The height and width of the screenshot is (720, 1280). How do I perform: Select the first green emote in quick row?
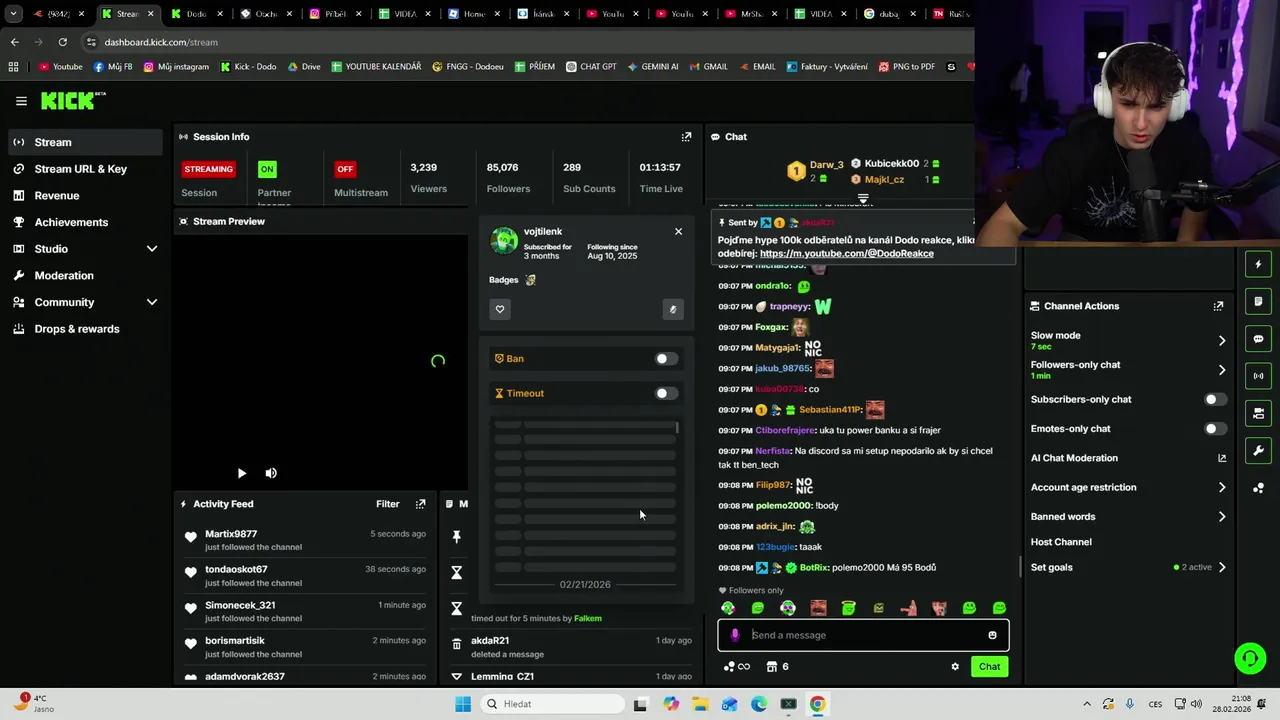(728, 608)
